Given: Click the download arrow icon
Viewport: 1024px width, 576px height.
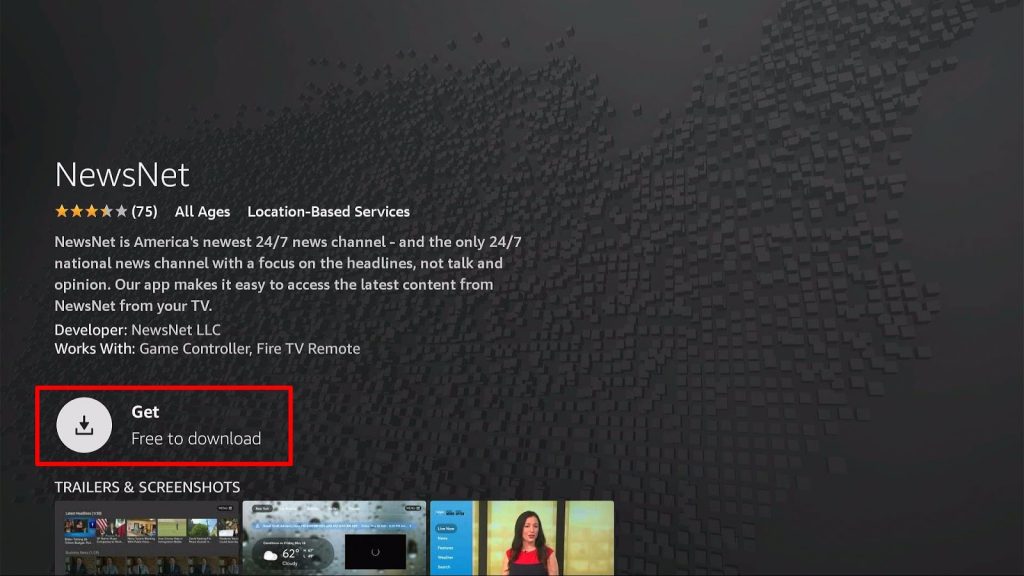Looking at the screenshot, I should 84,425.
